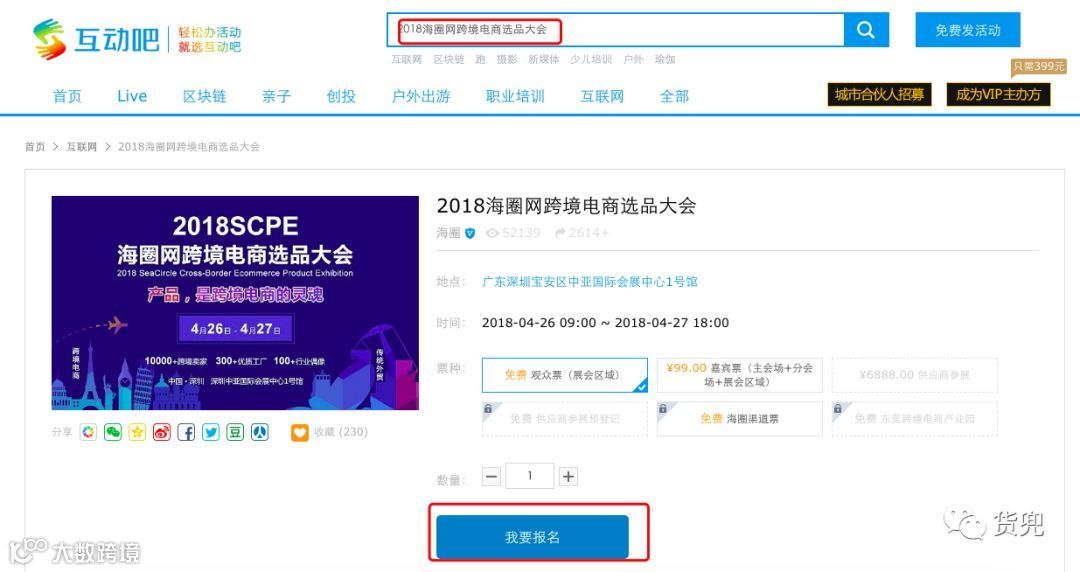Open the 互联网 navigation tab
The image size is (1080, 572).
(x=603, y=96)
